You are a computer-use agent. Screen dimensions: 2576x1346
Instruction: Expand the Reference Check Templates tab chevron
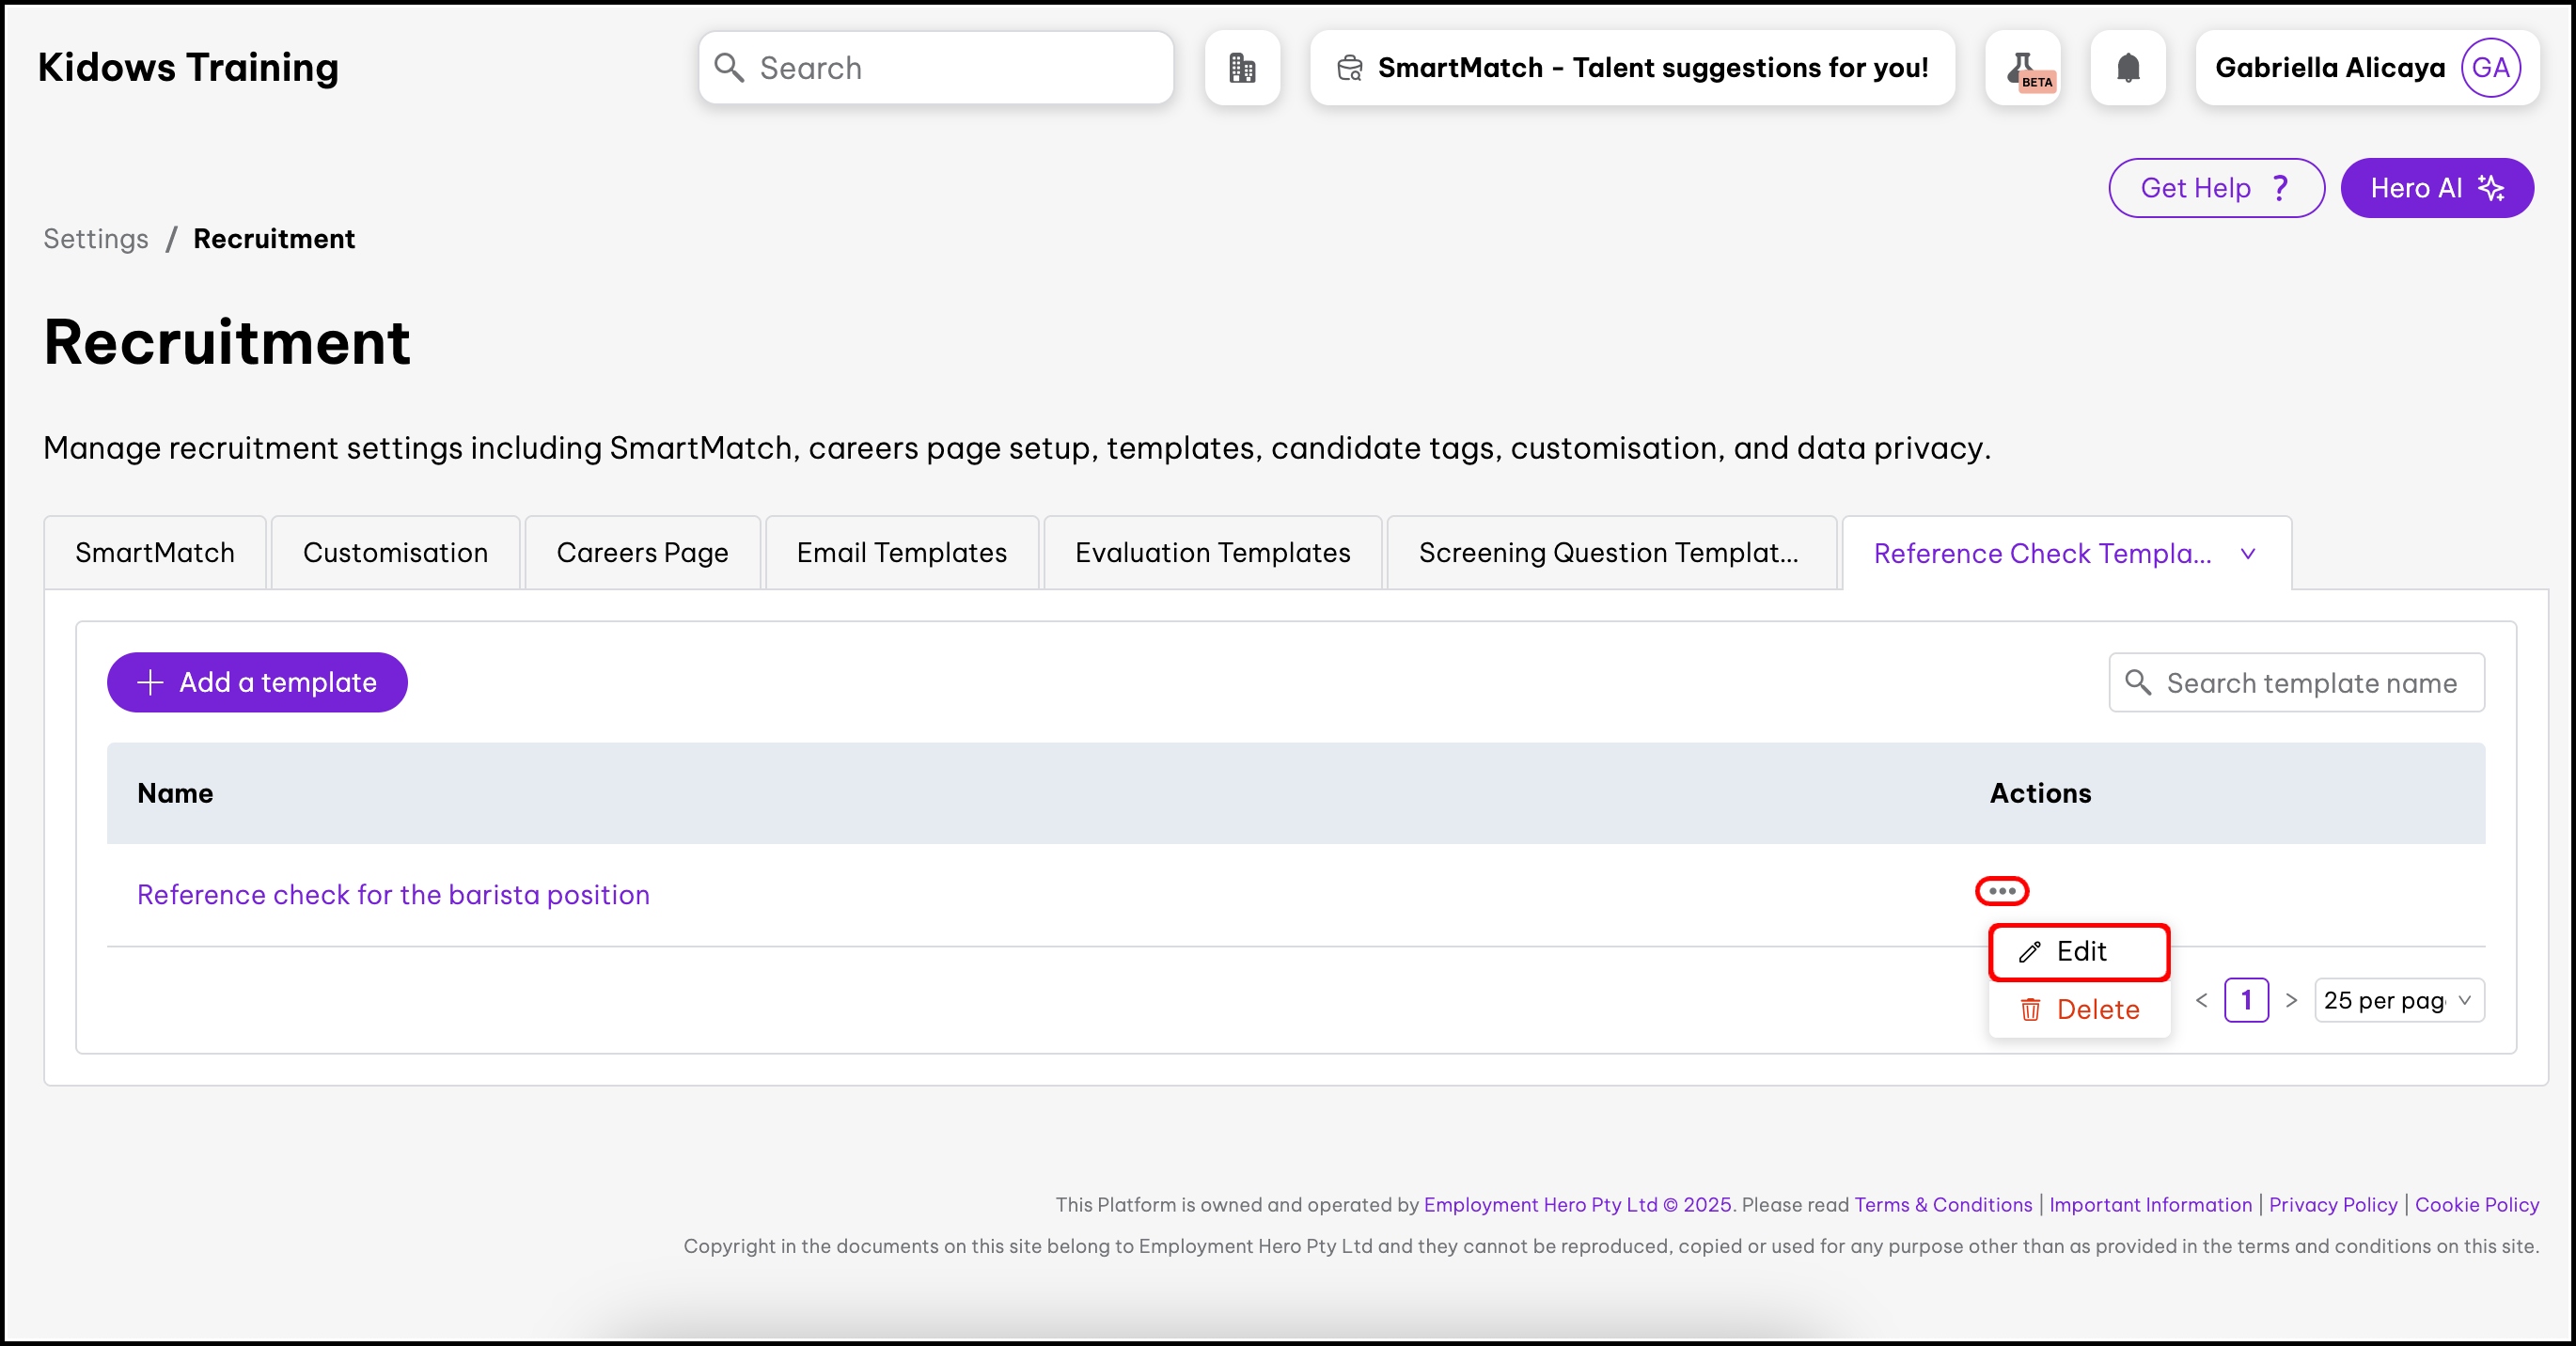[2248, 554]
